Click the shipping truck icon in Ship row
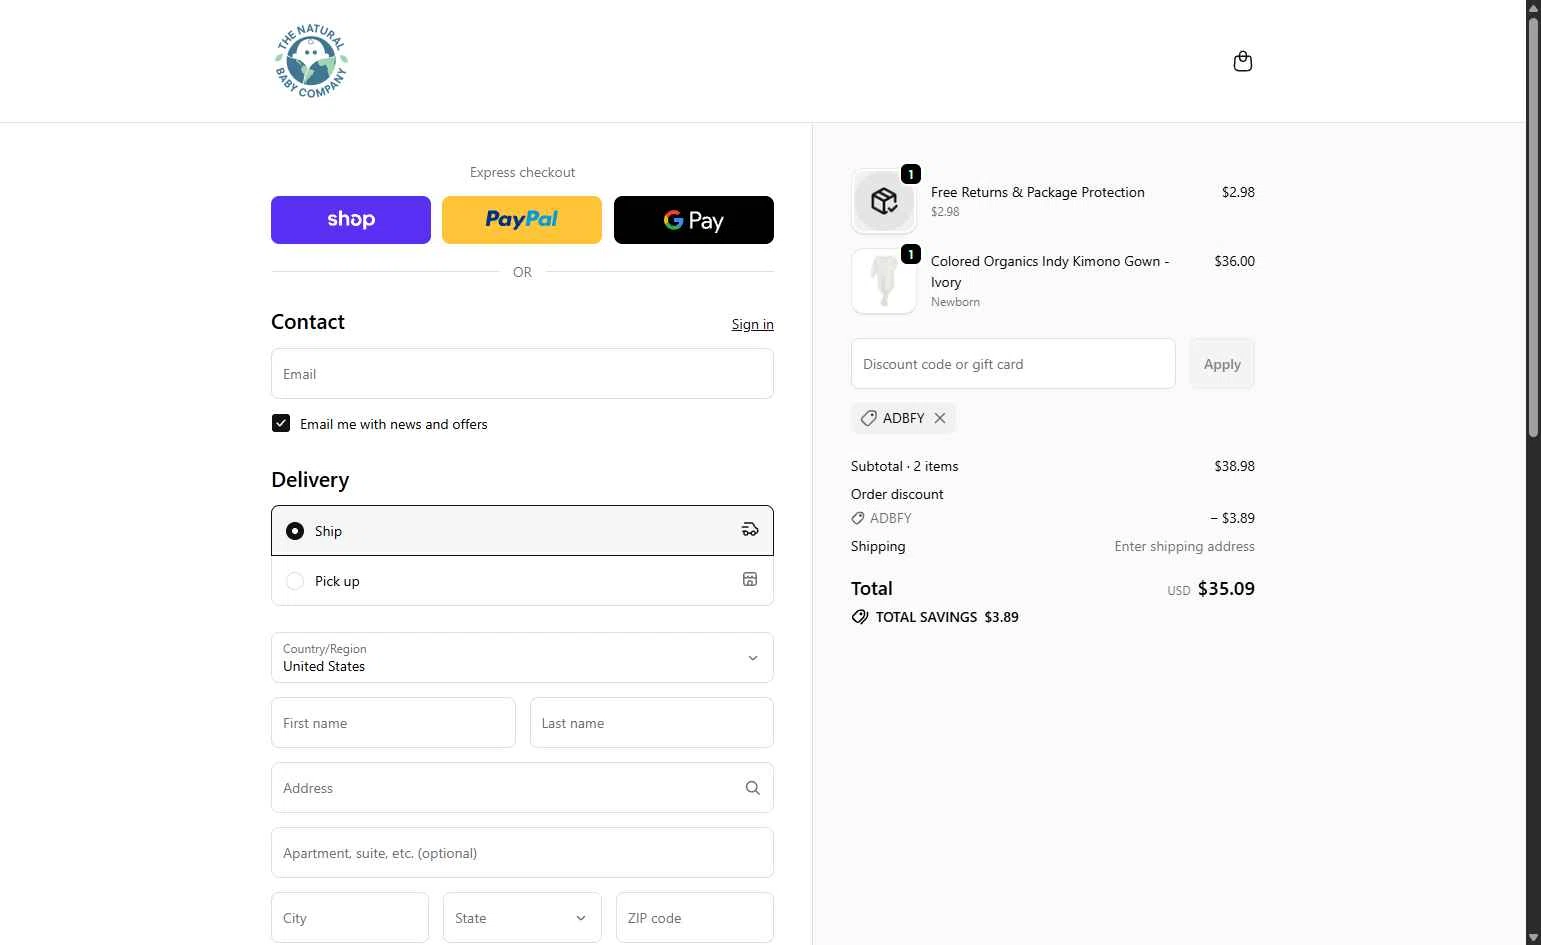Viewport: 1541px width, 945px height. pos(750,530)
